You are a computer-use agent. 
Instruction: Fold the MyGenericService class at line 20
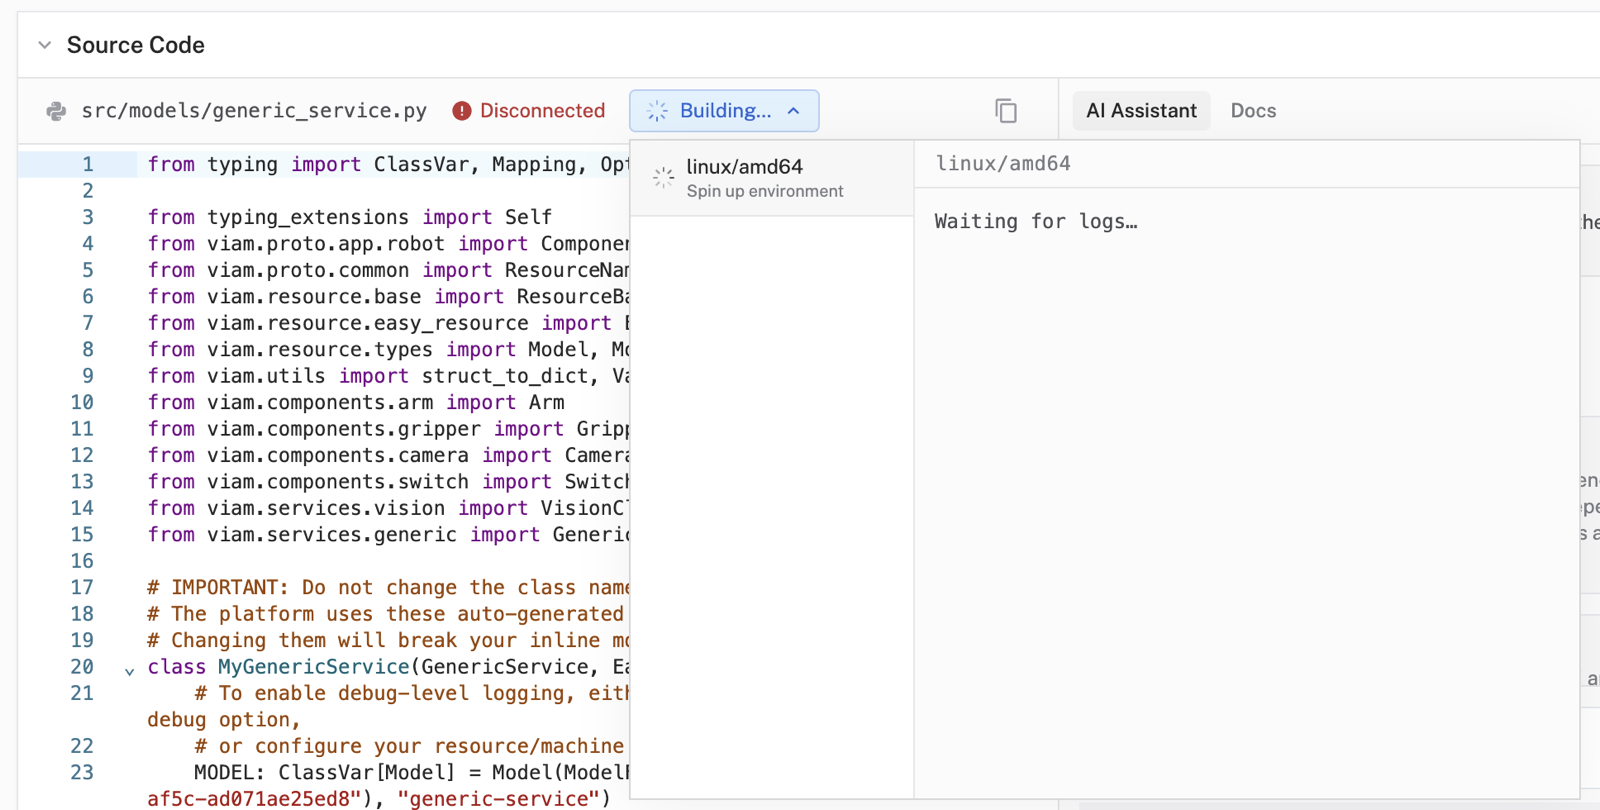[x=129, y=671]
